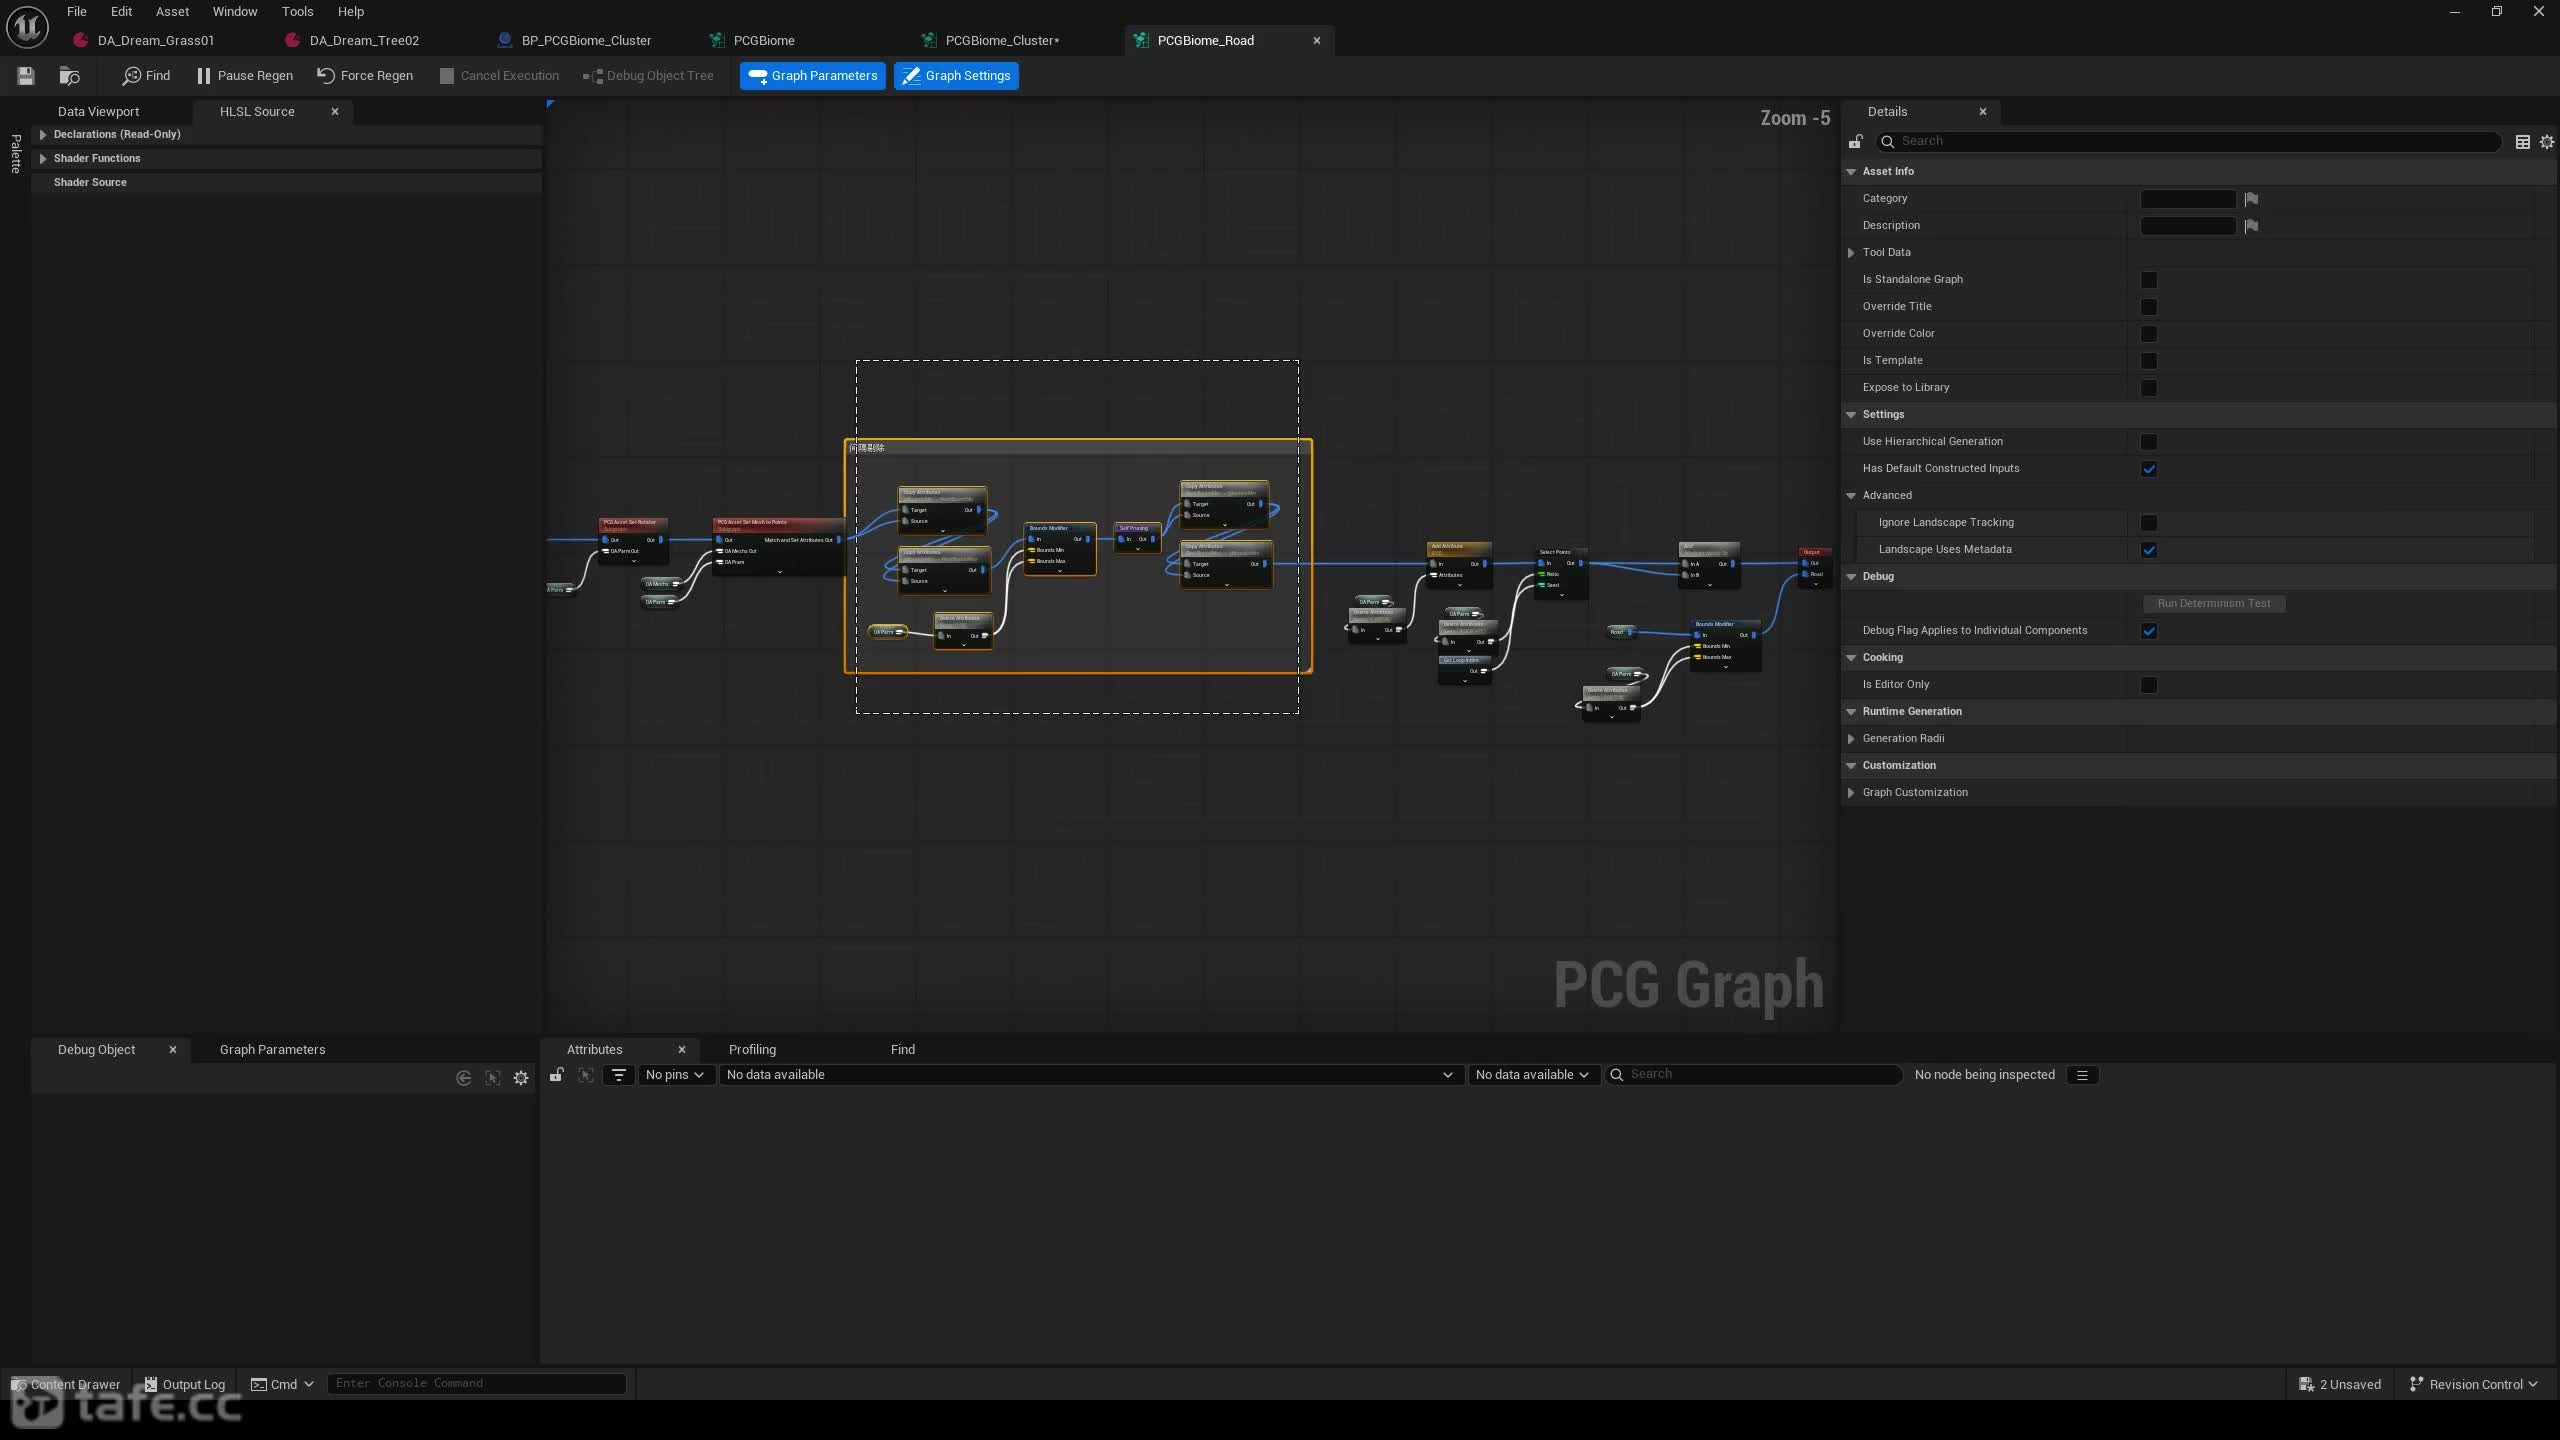Click the Browse to asset icon
This screenshot has height=1440, width=2560.
pos(69,75)
